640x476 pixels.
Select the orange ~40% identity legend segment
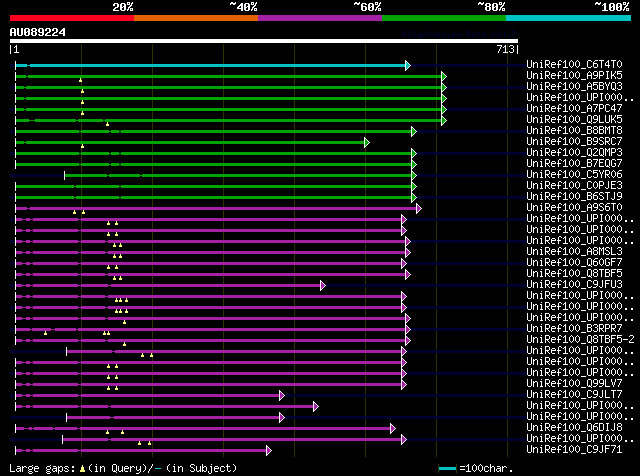tap(196, 18)
